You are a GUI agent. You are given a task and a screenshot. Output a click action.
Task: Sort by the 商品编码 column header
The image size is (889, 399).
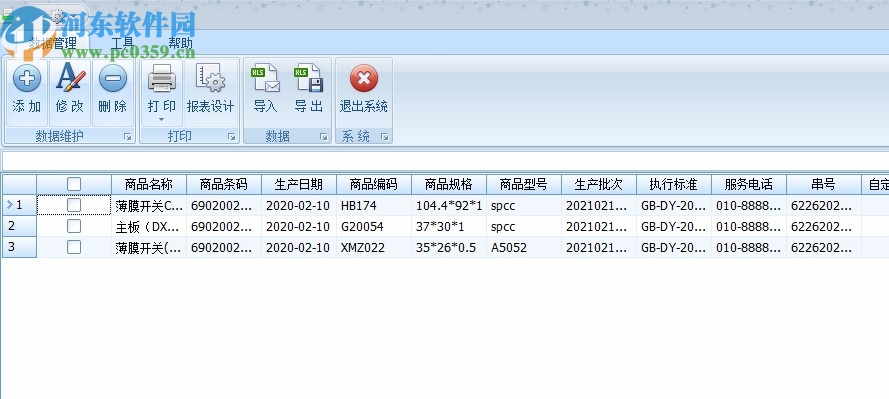click(374, 184)
